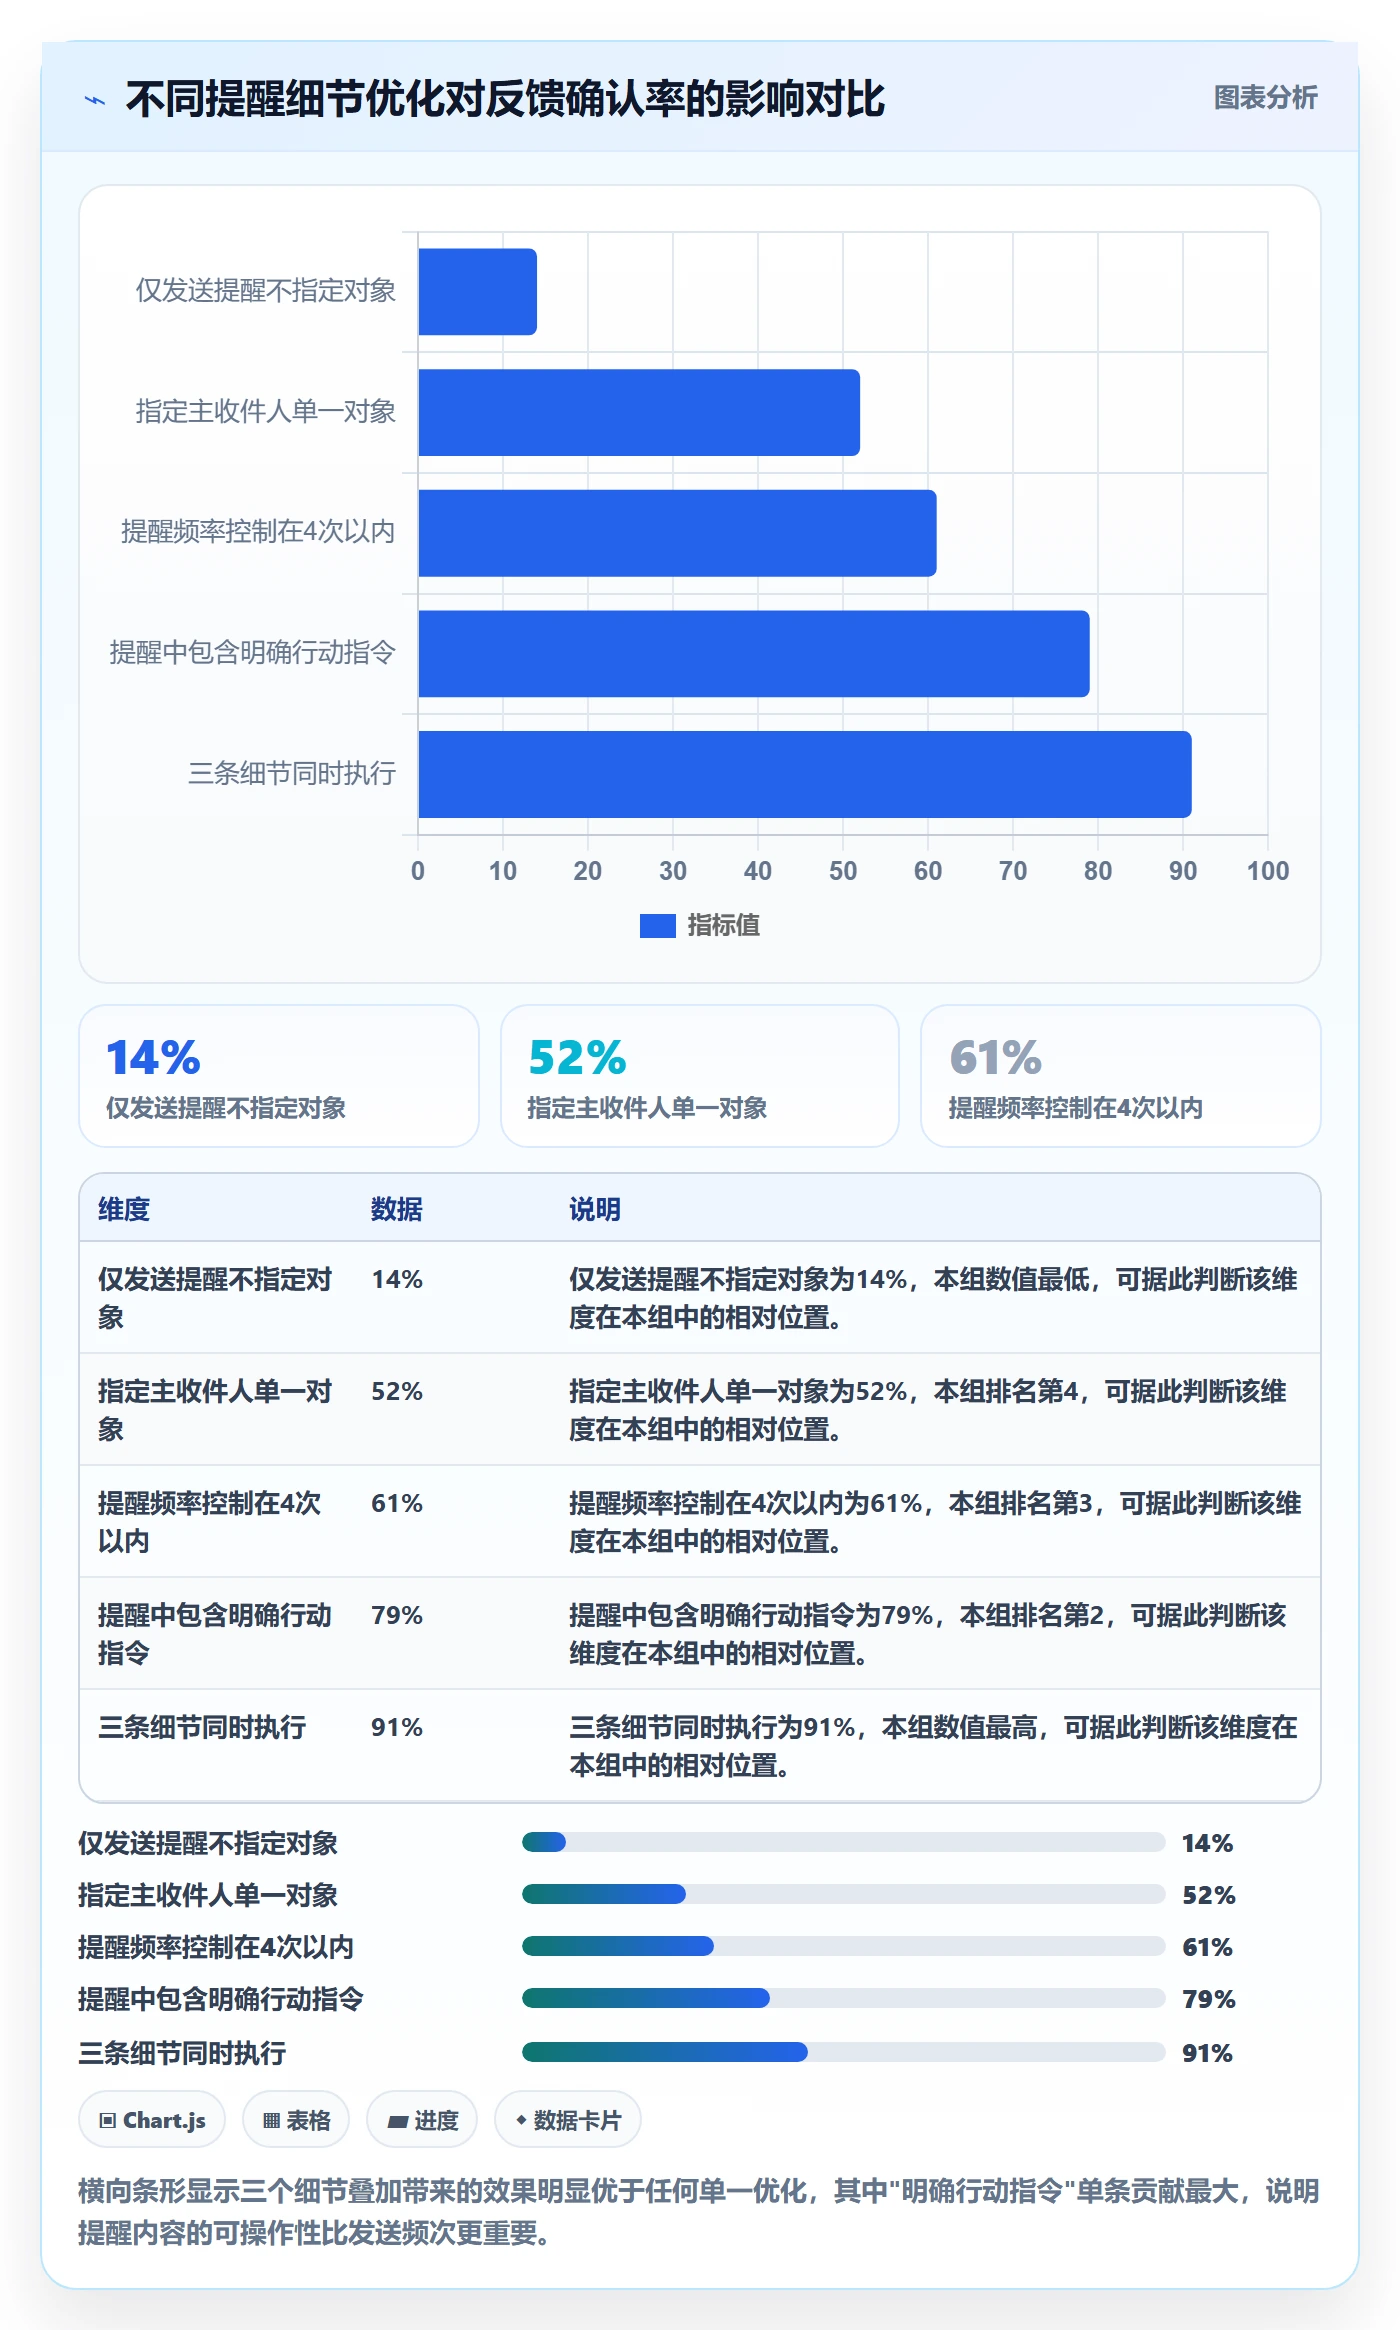
Task: Click the 91% cell in table
Action: click(397, 1727)
